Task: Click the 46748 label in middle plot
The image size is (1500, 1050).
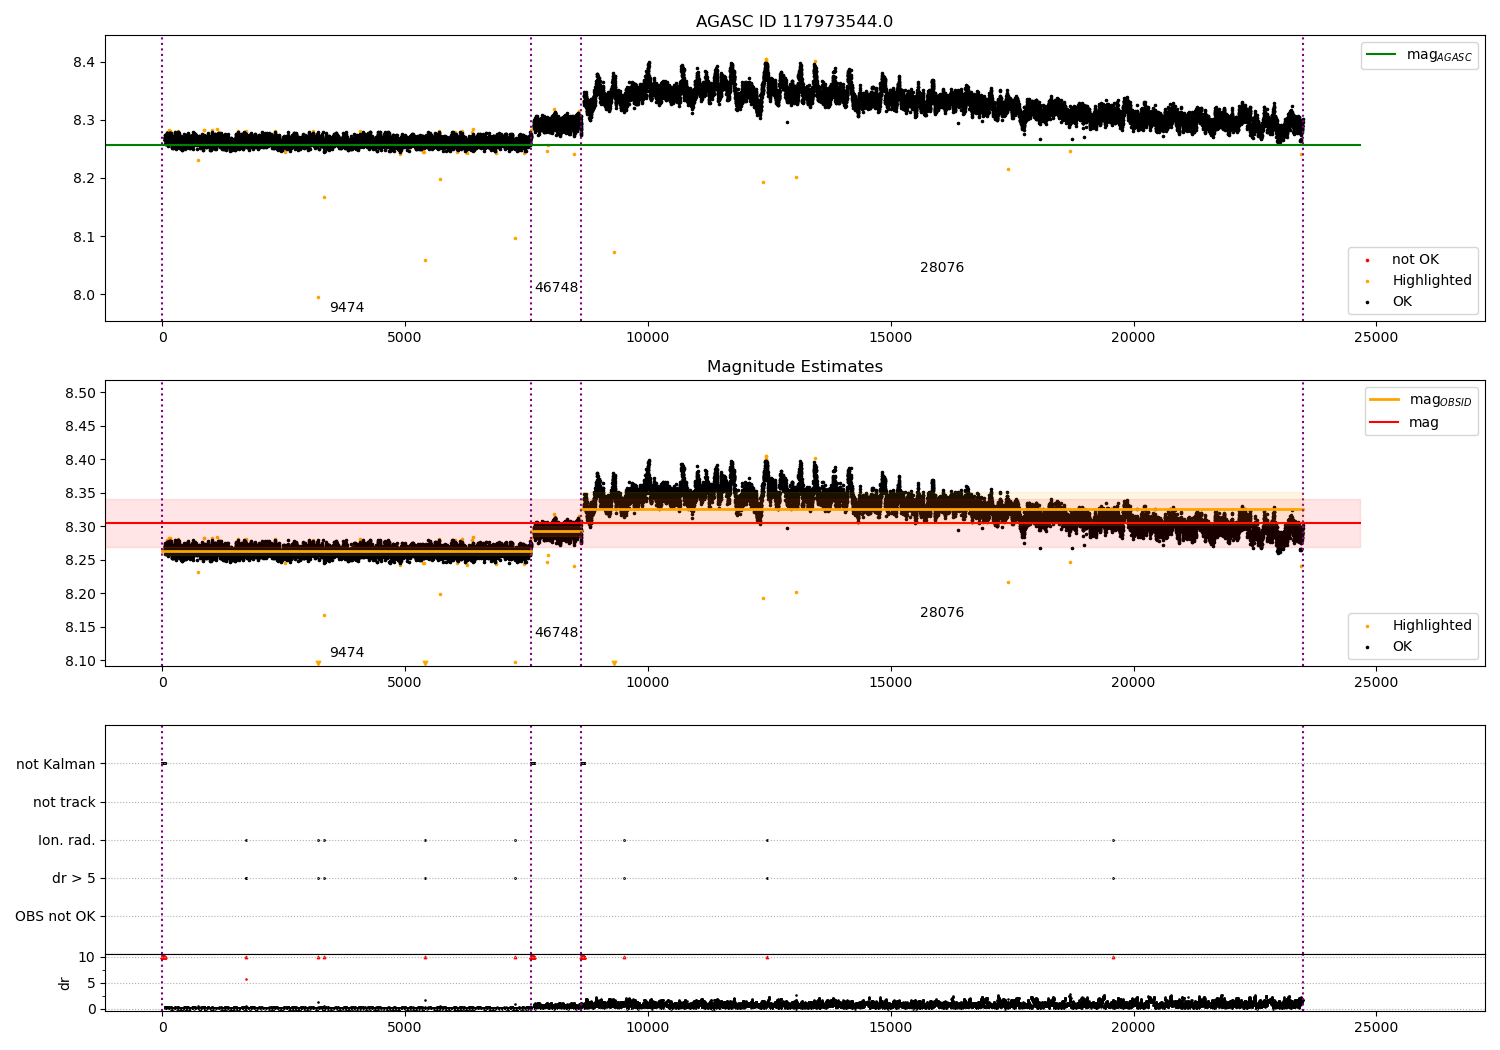Action: (x=556, y=633)
